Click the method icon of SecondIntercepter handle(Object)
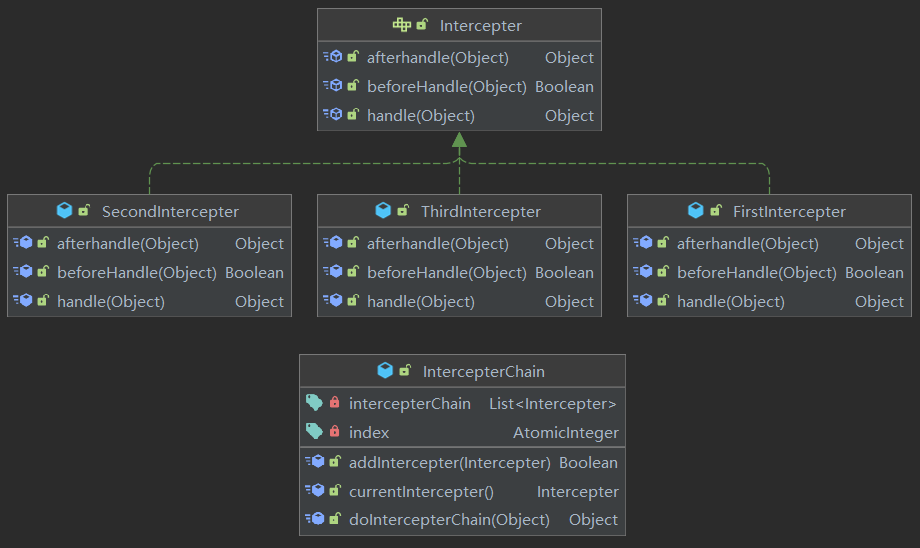Screen dimensions: 920x548 (23, 300)
